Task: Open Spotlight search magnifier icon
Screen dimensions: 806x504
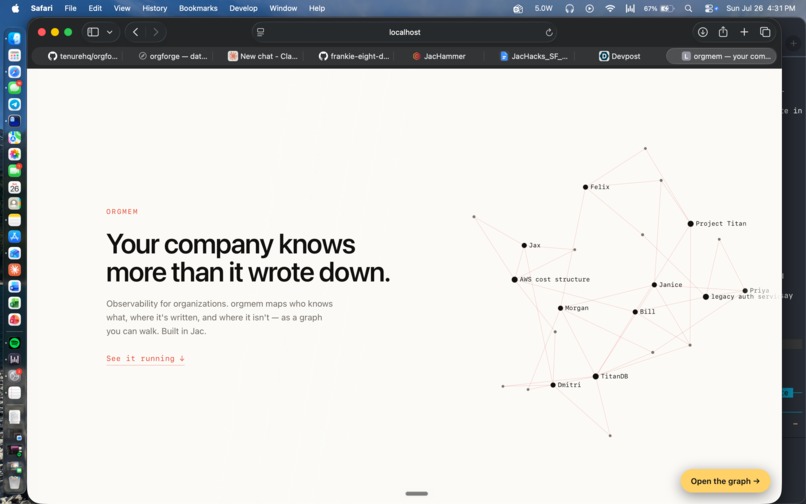Action: (688, 8)
